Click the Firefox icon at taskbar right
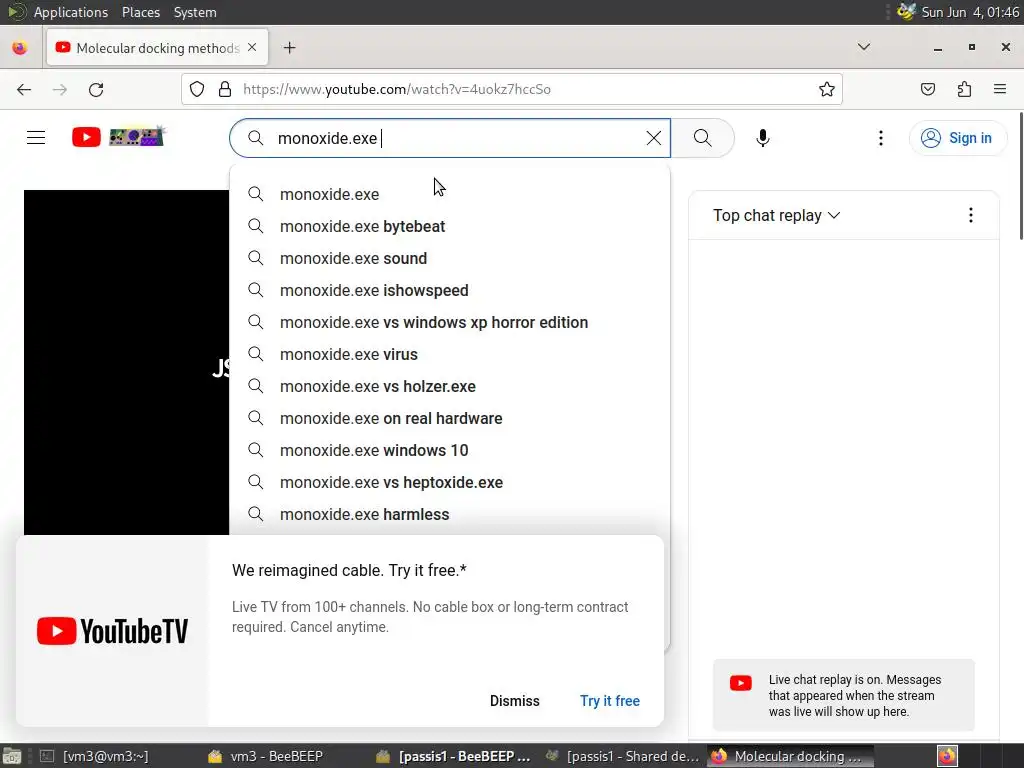The height and width of the screenshot is (768, 1024). pos(947,756)
